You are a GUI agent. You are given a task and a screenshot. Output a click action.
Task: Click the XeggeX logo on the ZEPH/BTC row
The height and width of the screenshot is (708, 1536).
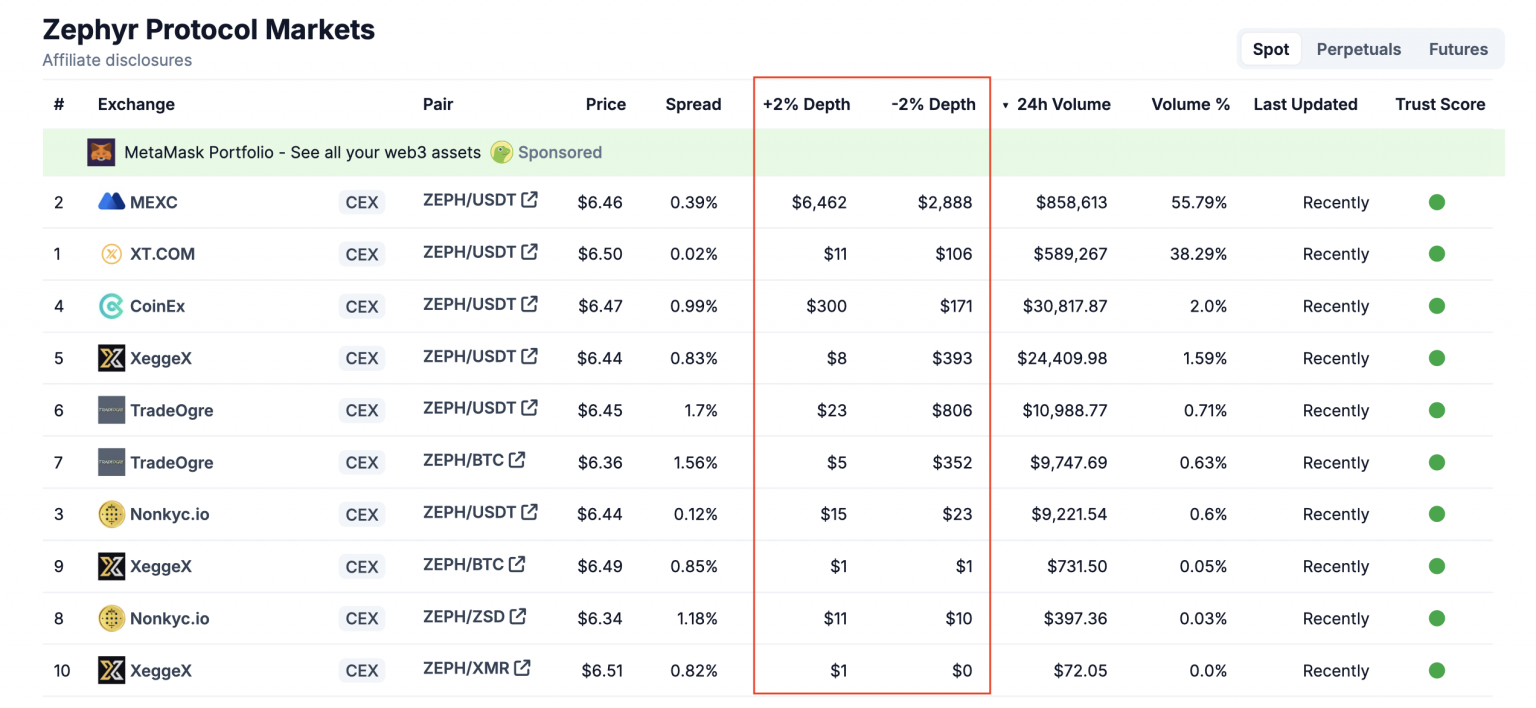click(110, 566)
